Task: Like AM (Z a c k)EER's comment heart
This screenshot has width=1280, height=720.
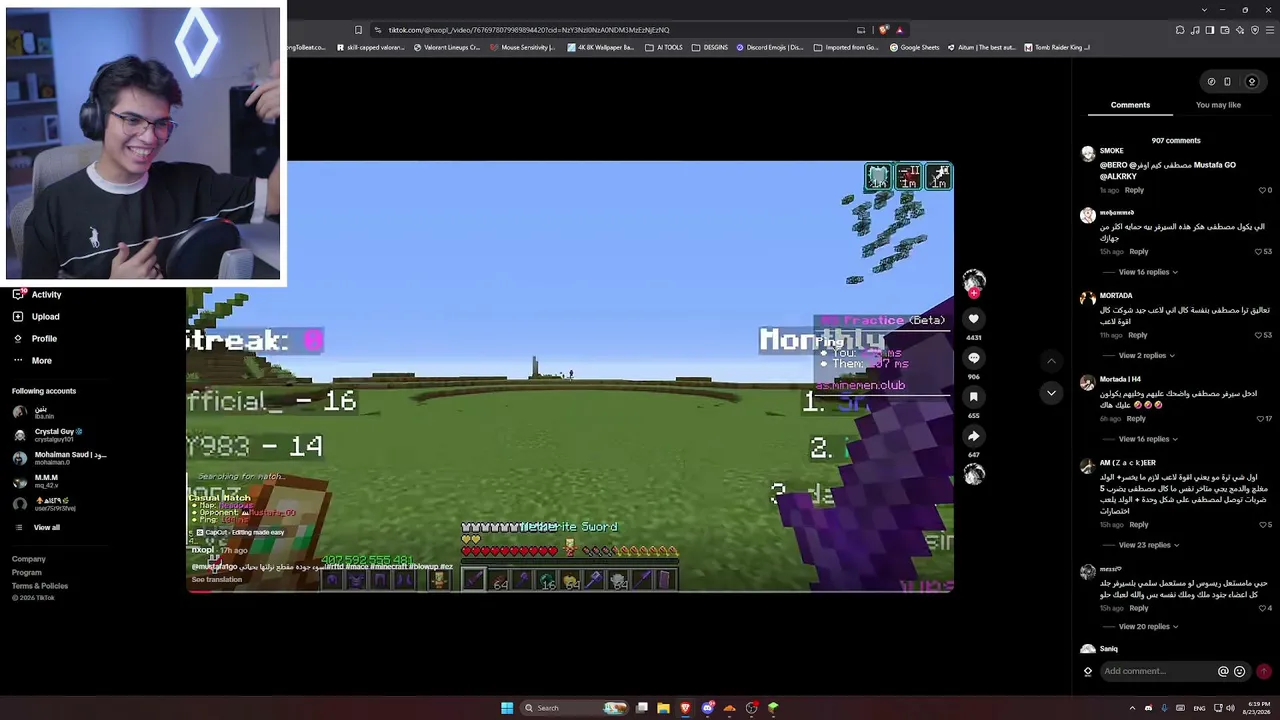Action: 1262,525
